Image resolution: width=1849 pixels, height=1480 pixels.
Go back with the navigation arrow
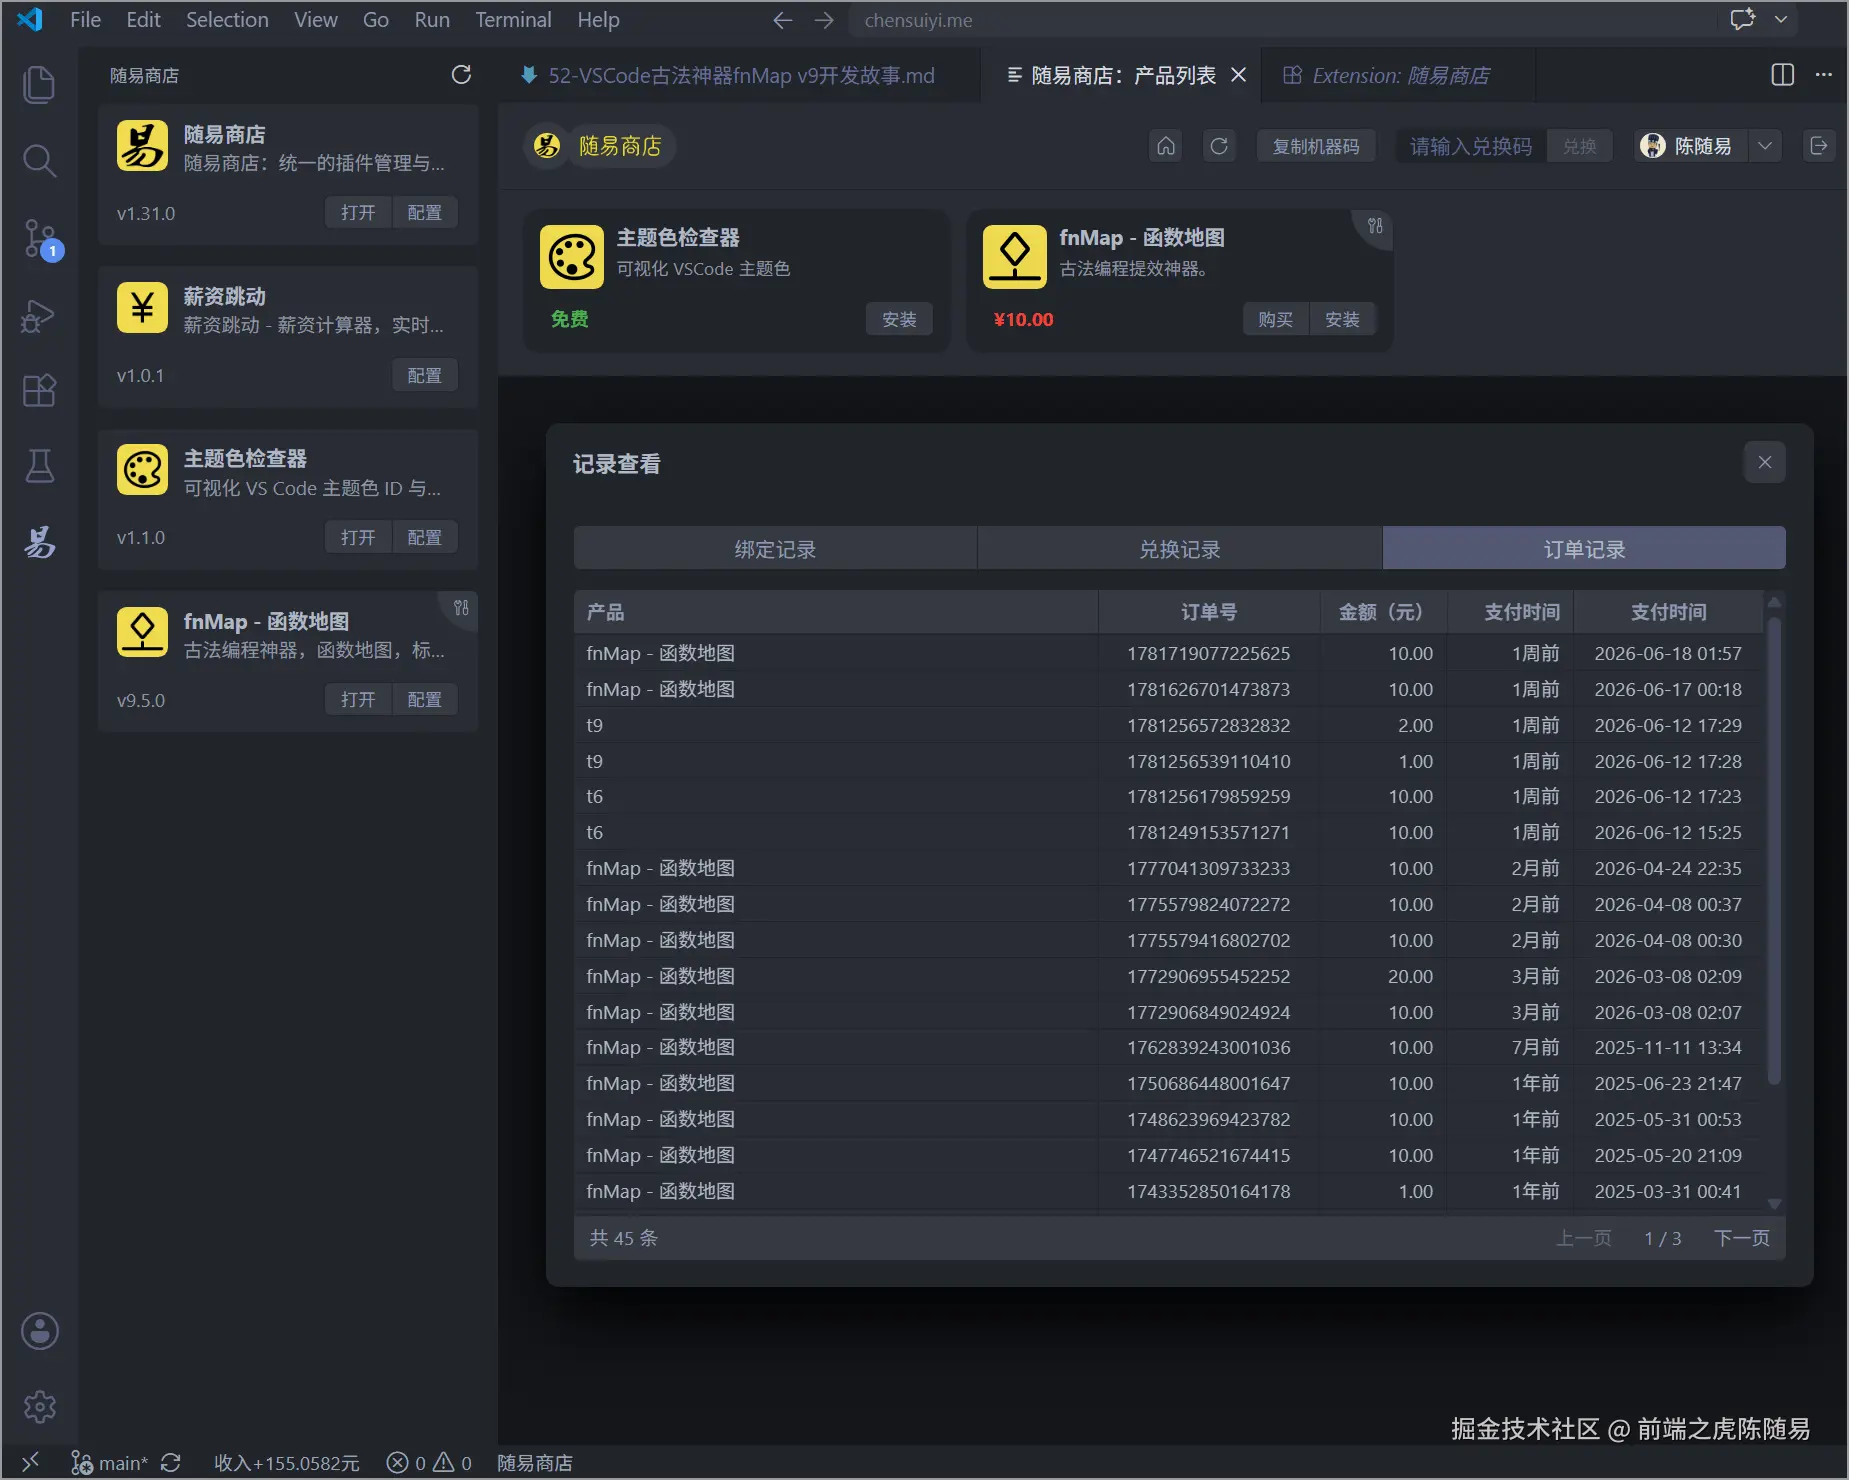pyautogui.click(x=783, y=20)
